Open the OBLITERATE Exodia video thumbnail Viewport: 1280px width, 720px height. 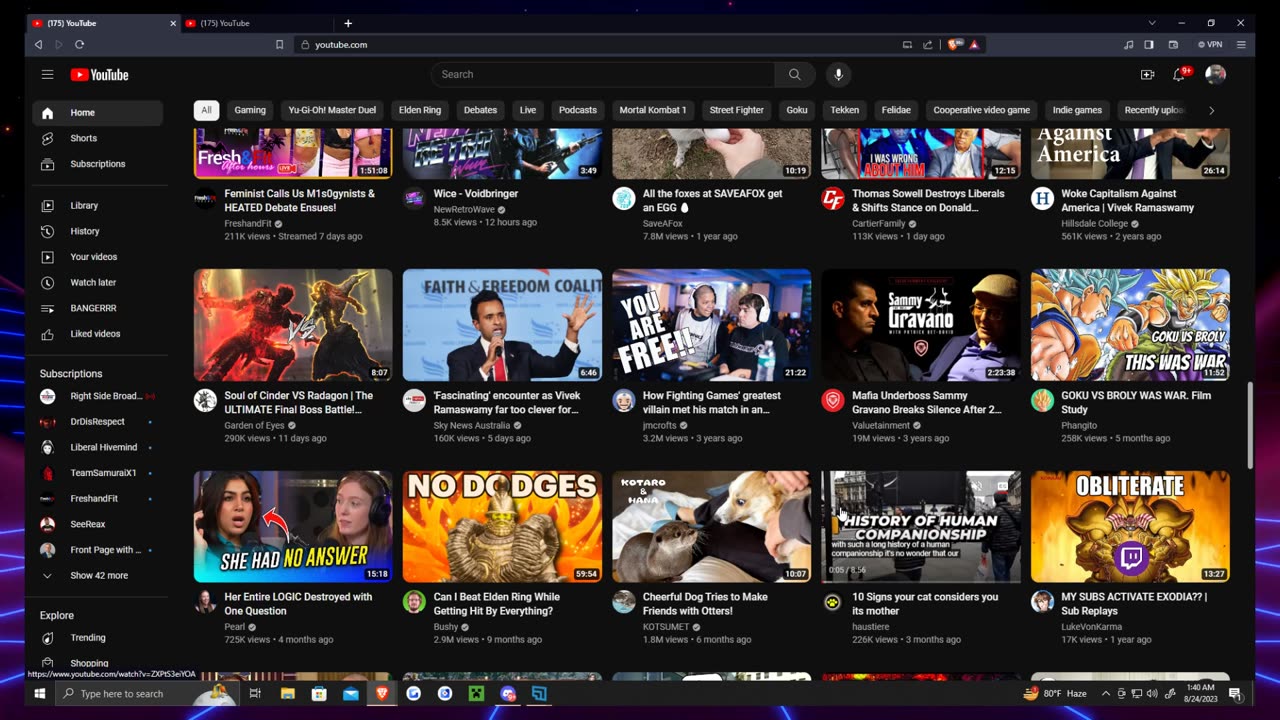click(1130, 527)
